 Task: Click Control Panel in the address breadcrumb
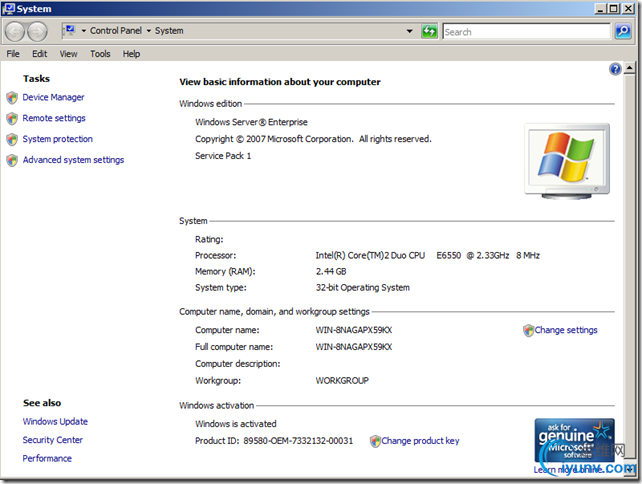(116, 31)
